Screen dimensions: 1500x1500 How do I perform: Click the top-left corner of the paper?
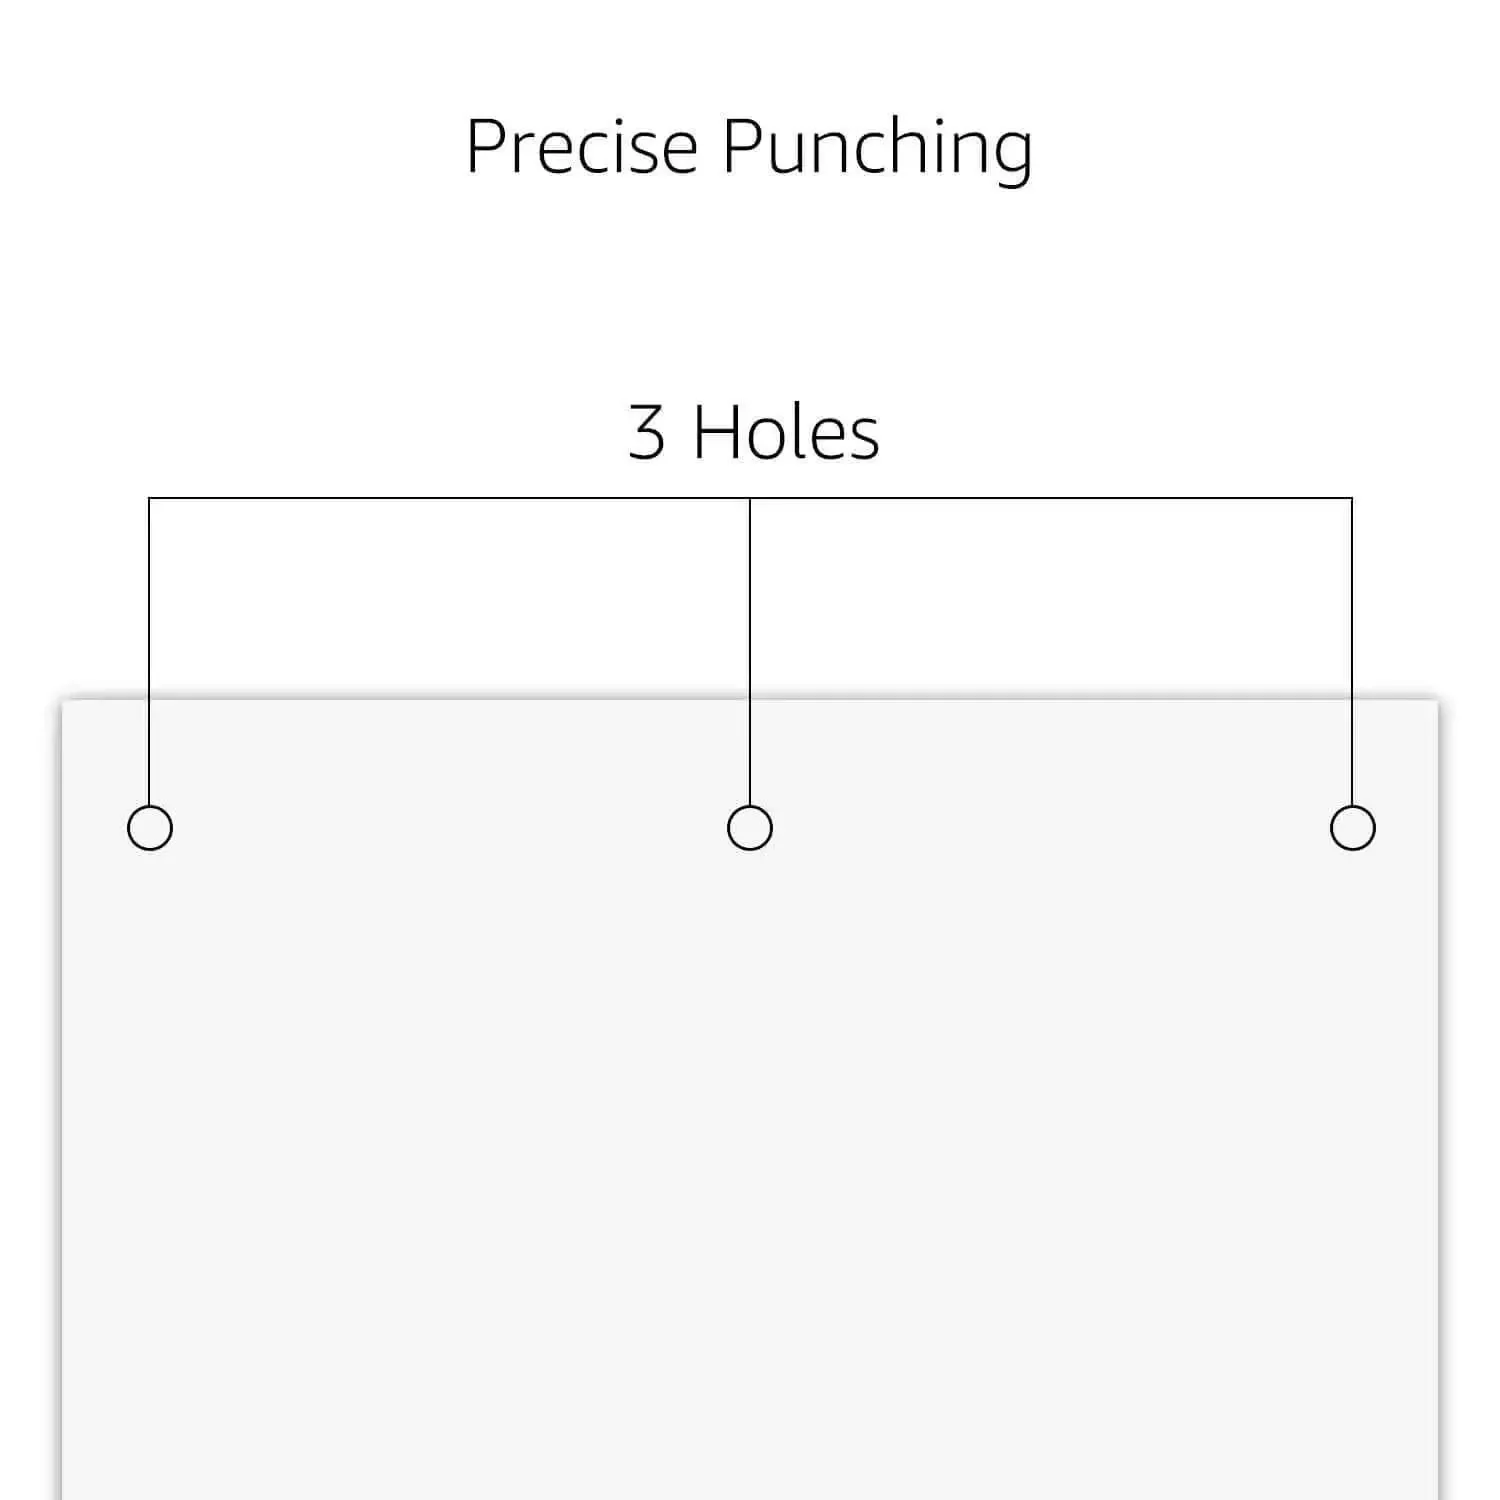tap(63, 700)
